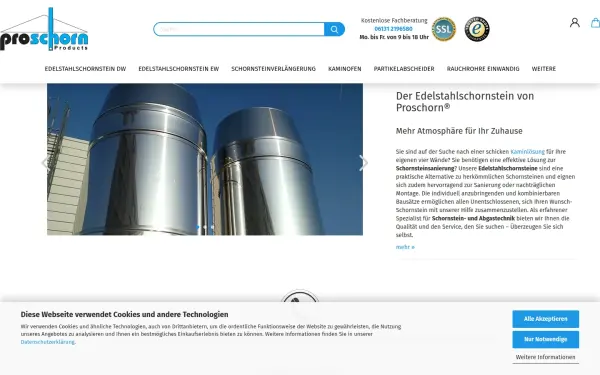Open Edelstahlschornstein DW menu
The width and height of the screenshot is (600, 375).
click(x=85, y=69)
